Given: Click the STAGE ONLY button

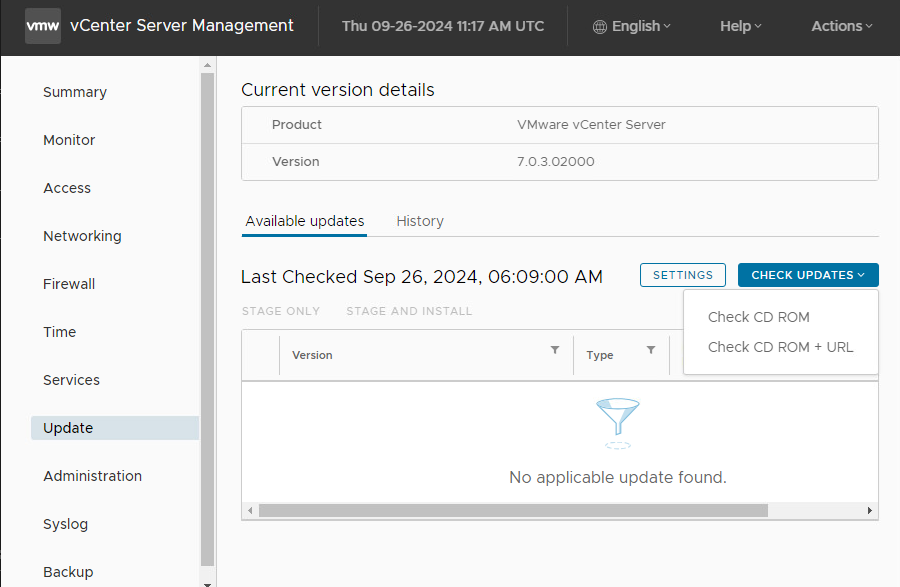Looking at the screenshot, I should coord(281,311).
